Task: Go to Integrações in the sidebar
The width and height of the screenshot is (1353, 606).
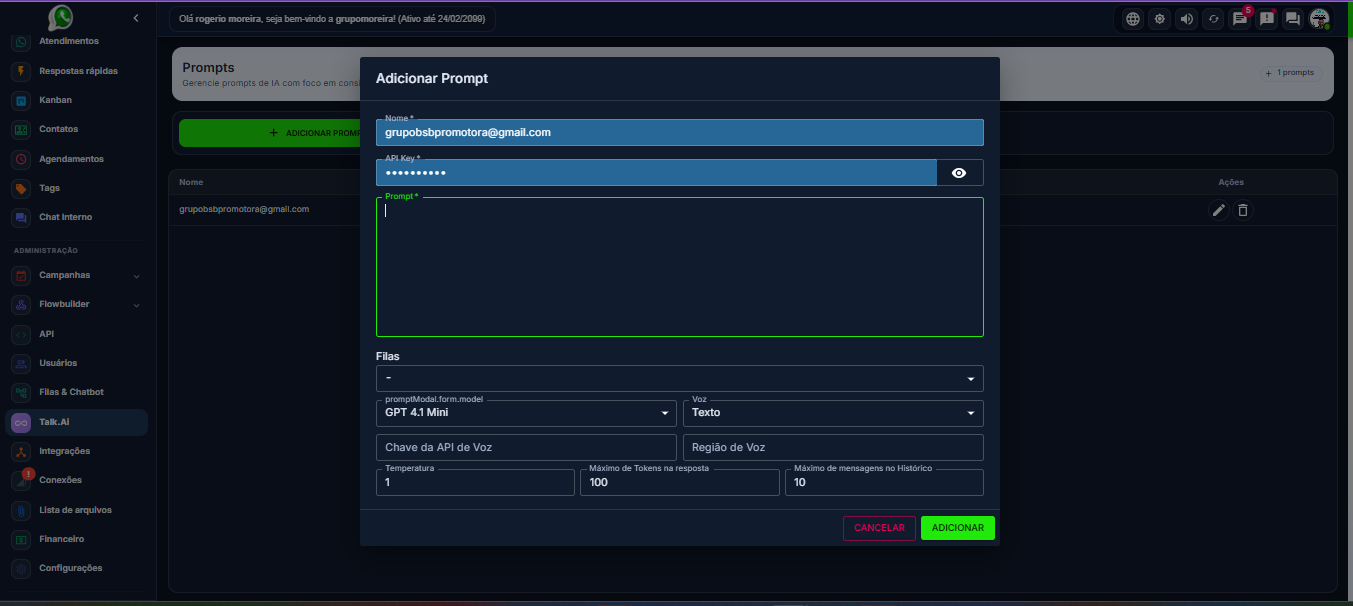Action: [x=64, y=451]
